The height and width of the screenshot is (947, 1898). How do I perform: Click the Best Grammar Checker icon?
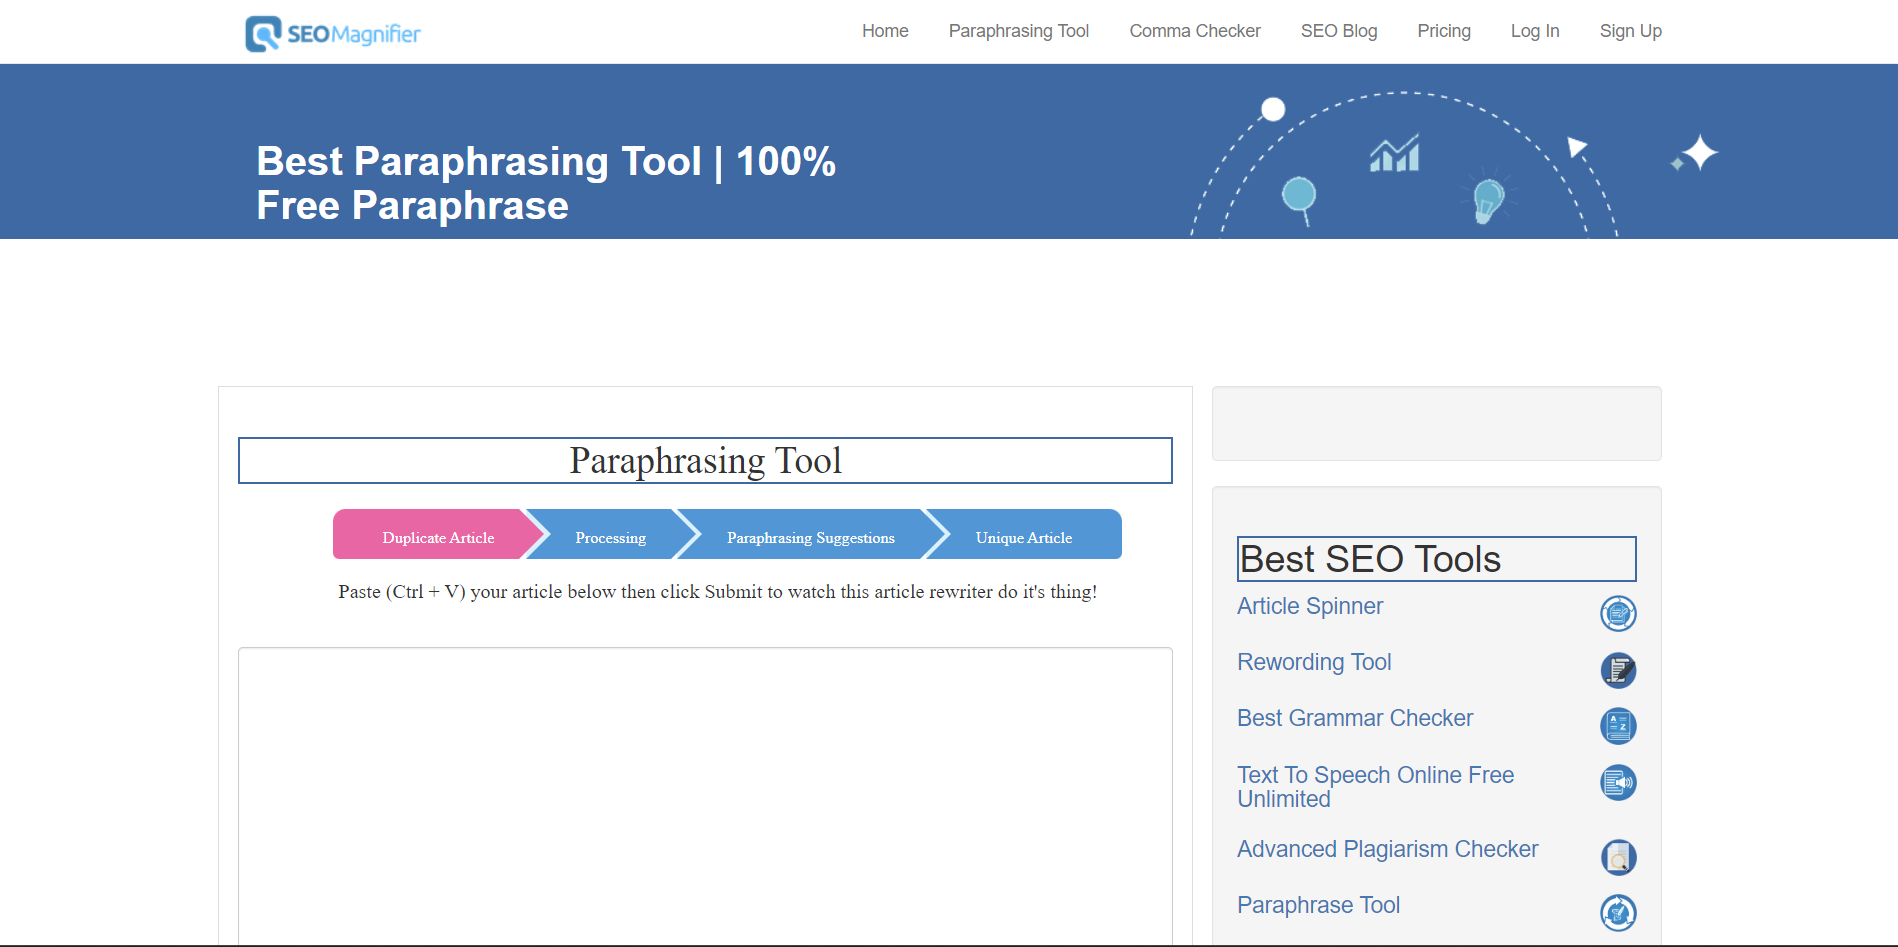1618,725
